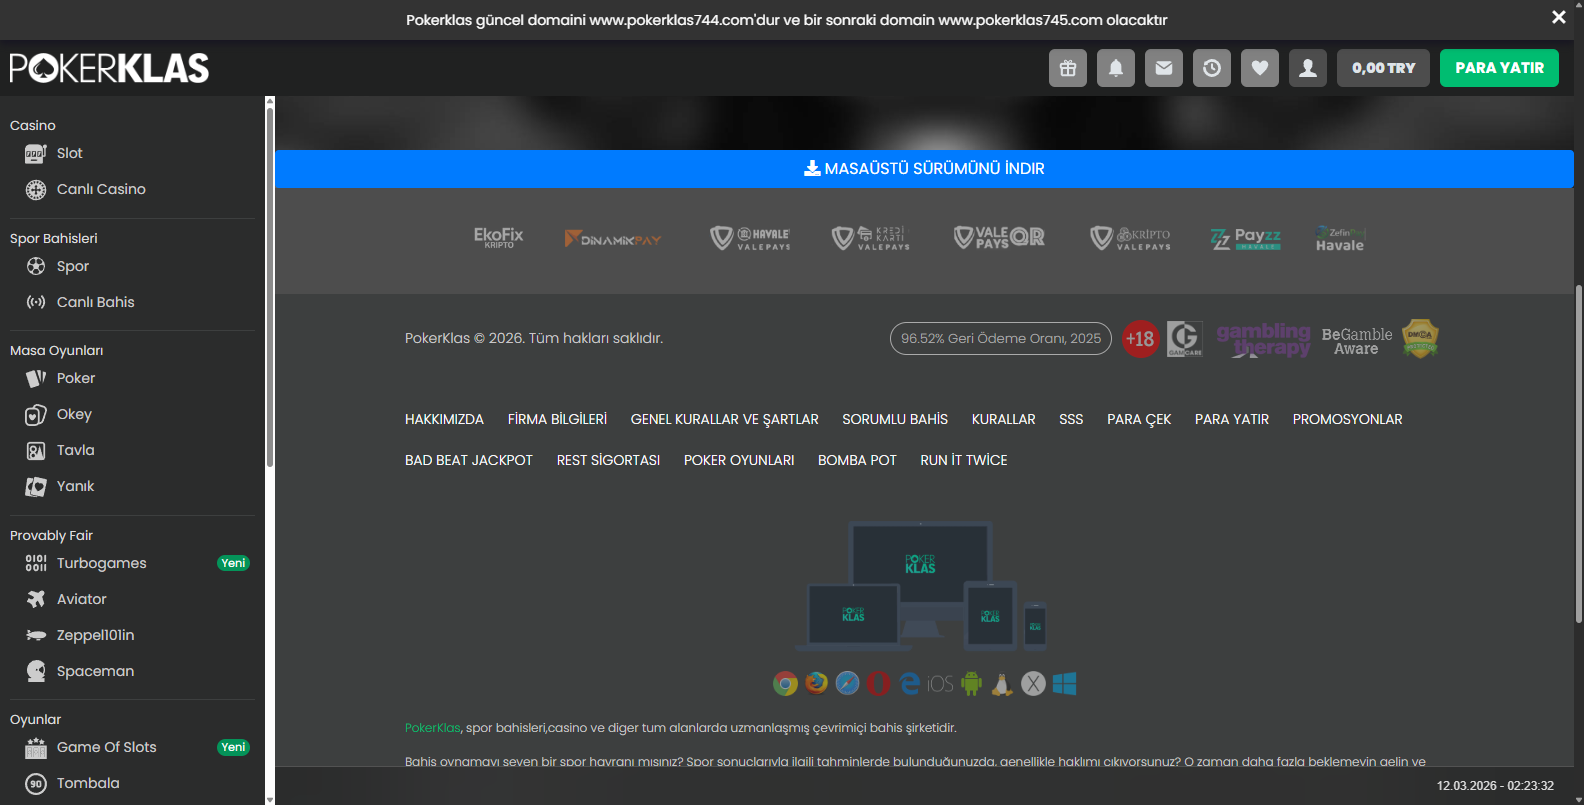Click the Zefin Havale payment logo

1340,238
